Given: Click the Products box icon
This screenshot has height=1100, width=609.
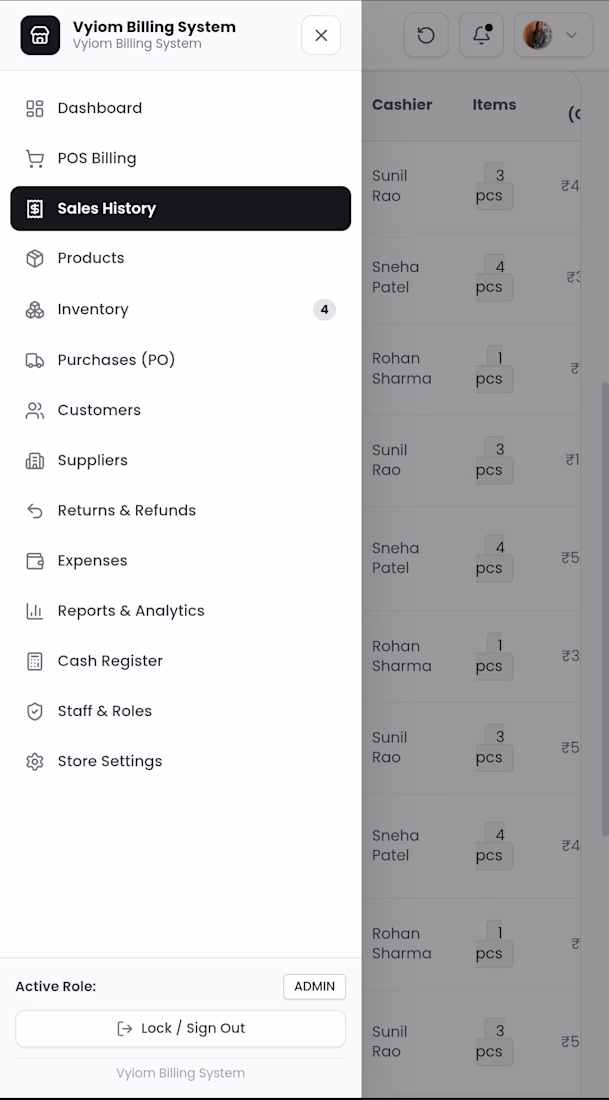Looking at the screenshot, I should click(34, 259).
